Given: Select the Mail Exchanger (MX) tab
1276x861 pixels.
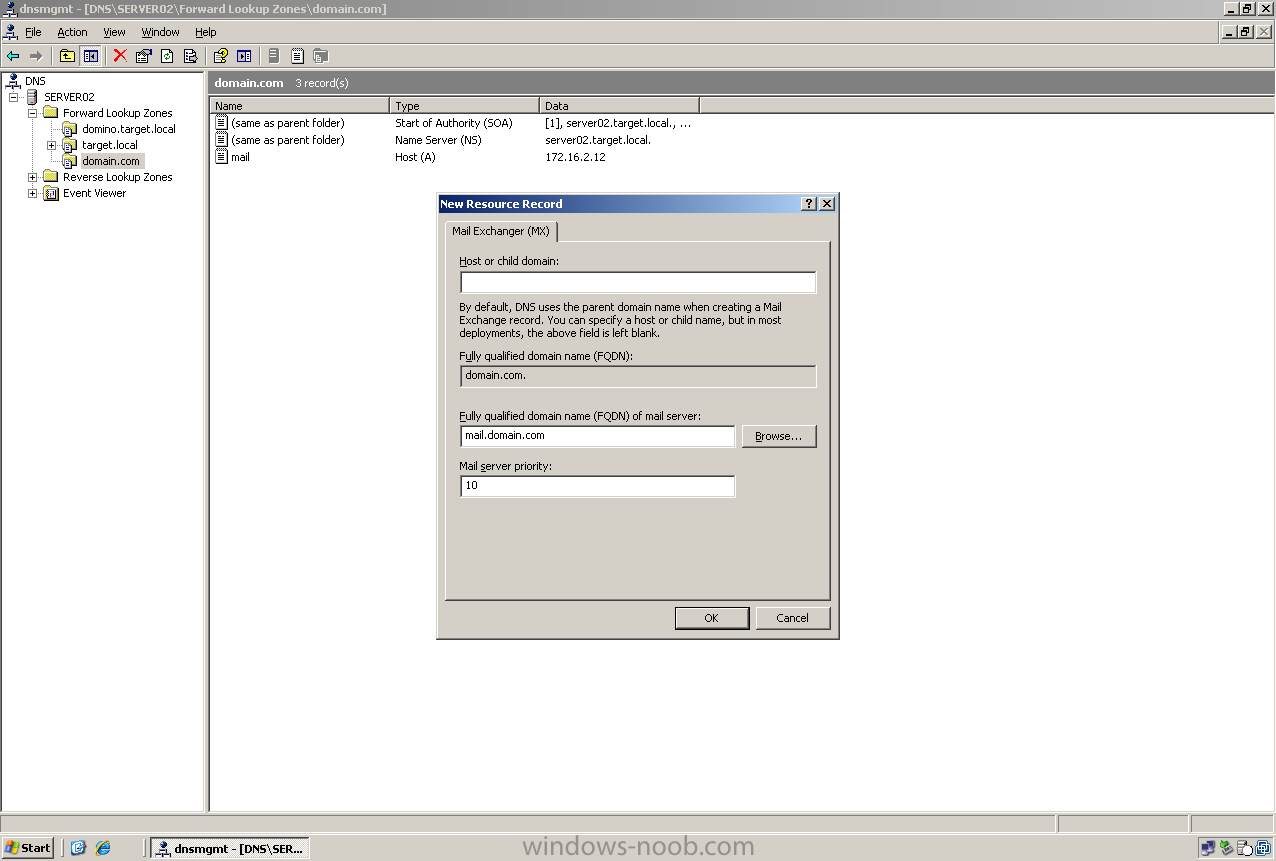Looking at the screenshot, I should coord(501,231).
